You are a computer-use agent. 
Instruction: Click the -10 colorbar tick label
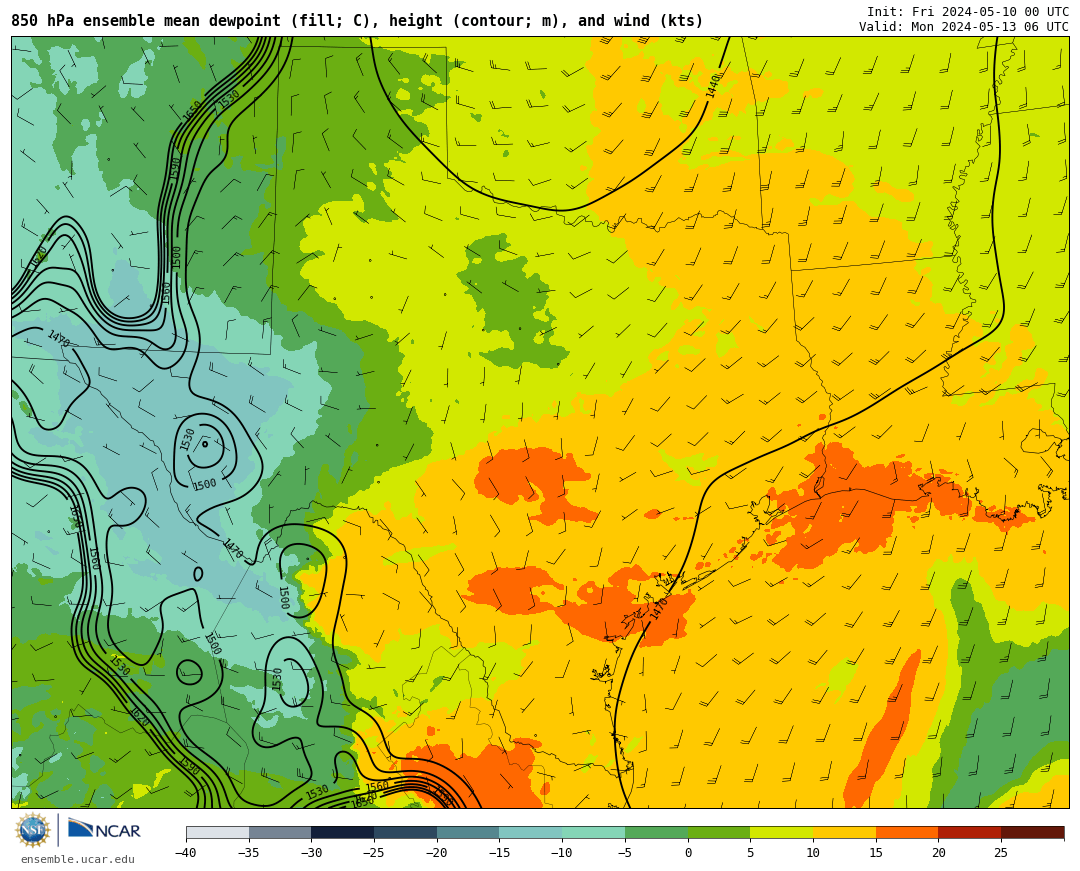[561, 852]
